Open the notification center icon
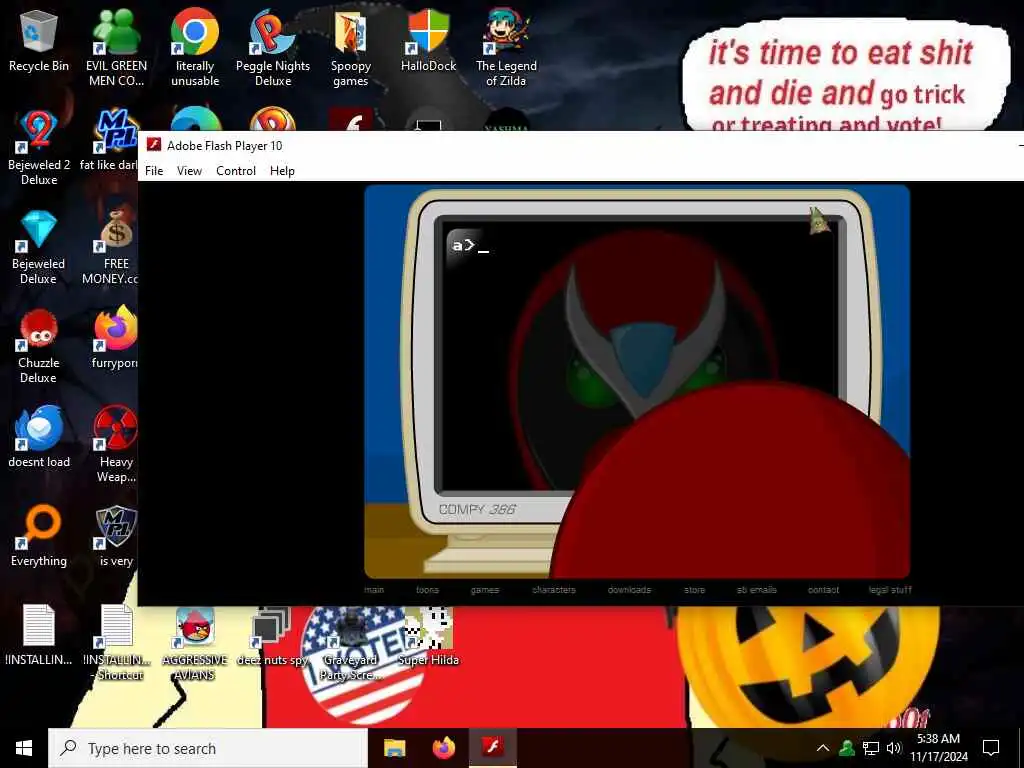Viewport: 1024px width, 768px height. click(x=991, y=748)
